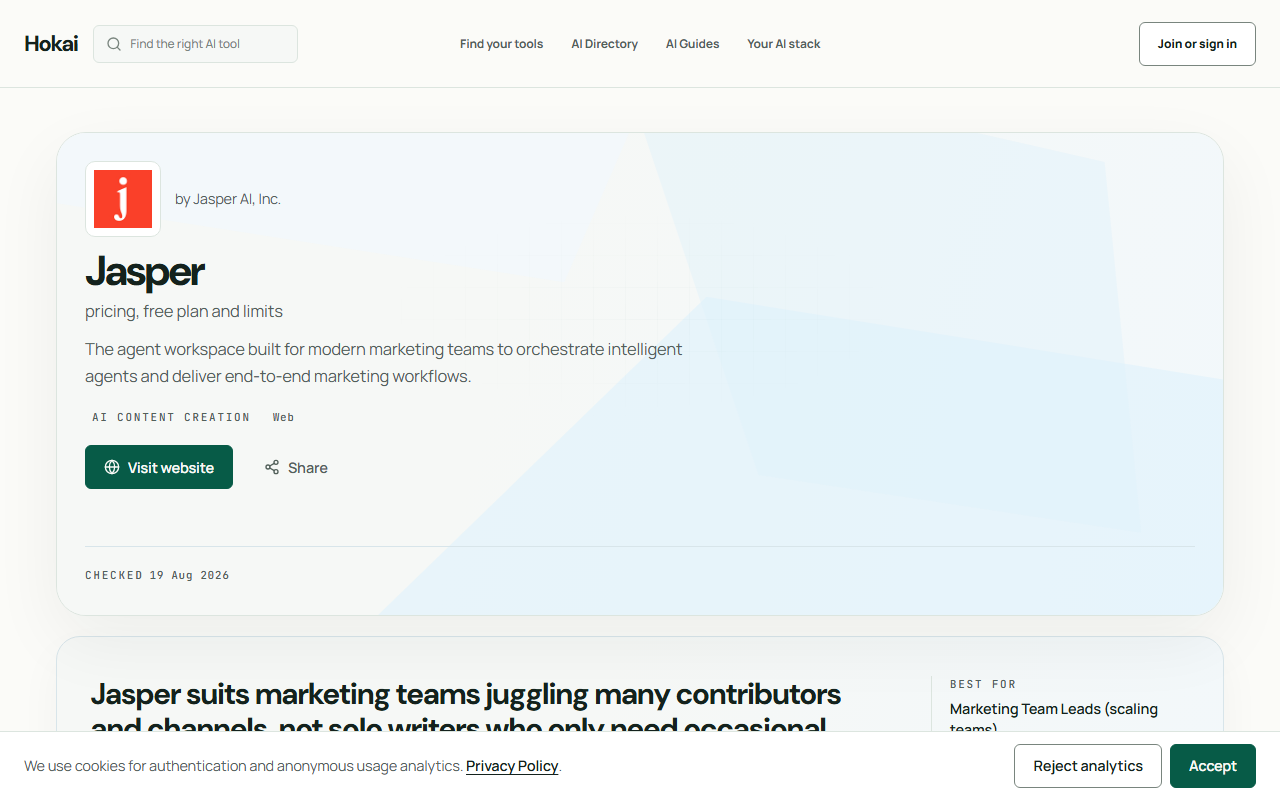The height and width of the screenshot is (800, 1280).
Task: Open AI Guides in the navigation
Action: pos(692,44)
